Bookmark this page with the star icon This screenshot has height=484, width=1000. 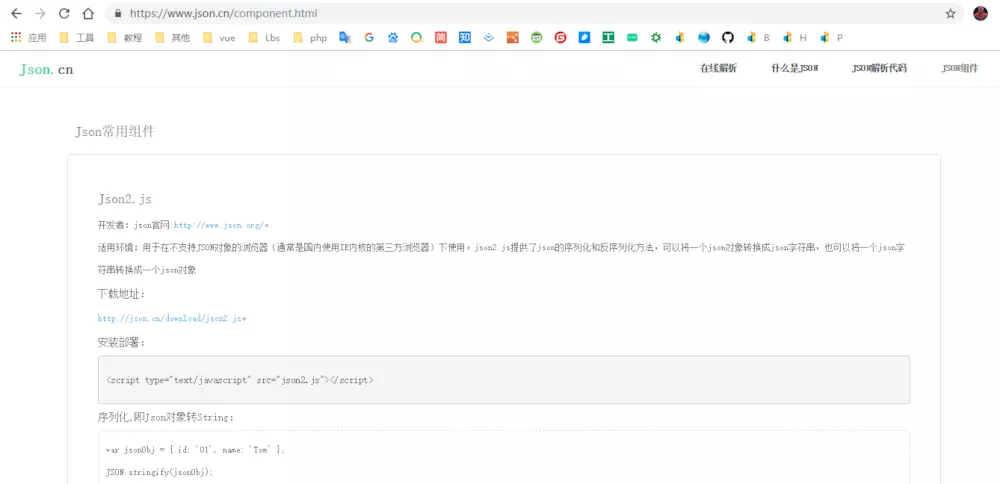tap(950, 13)
